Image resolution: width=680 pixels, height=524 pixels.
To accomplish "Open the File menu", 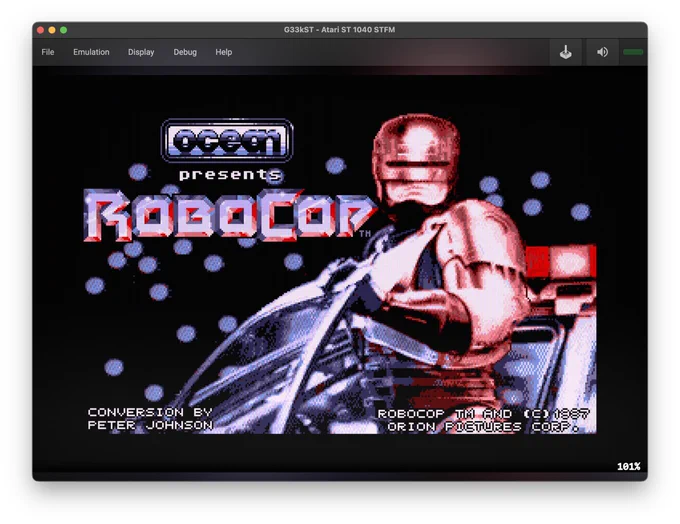I will 48,52.
